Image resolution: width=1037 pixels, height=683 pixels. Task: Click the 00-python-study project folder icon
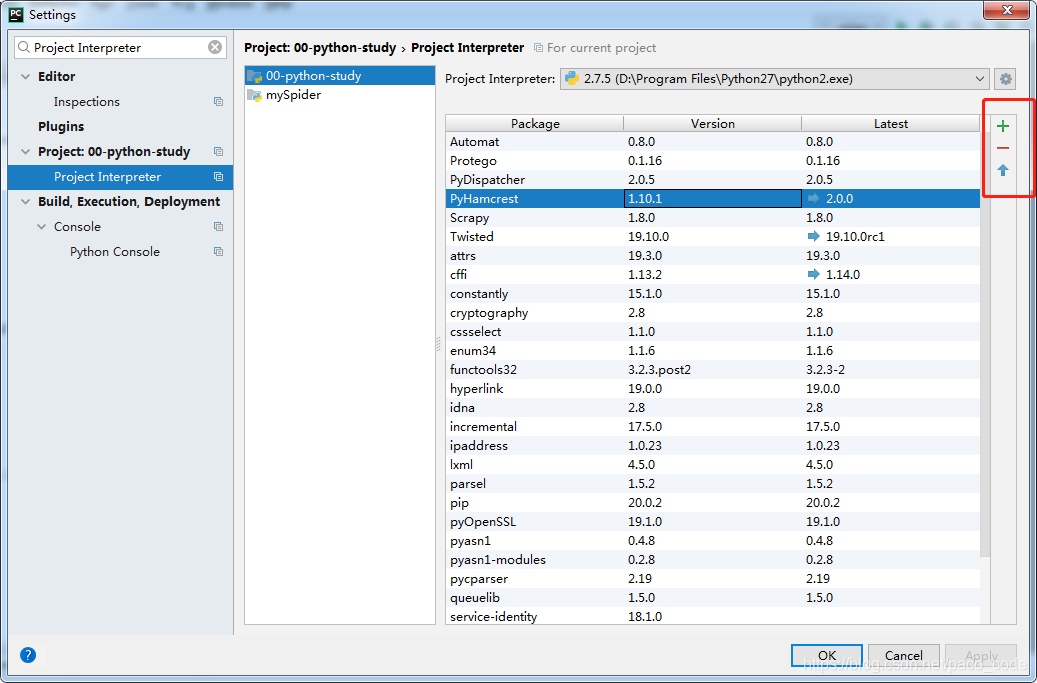pyautogui.click(x=255, y=76)
